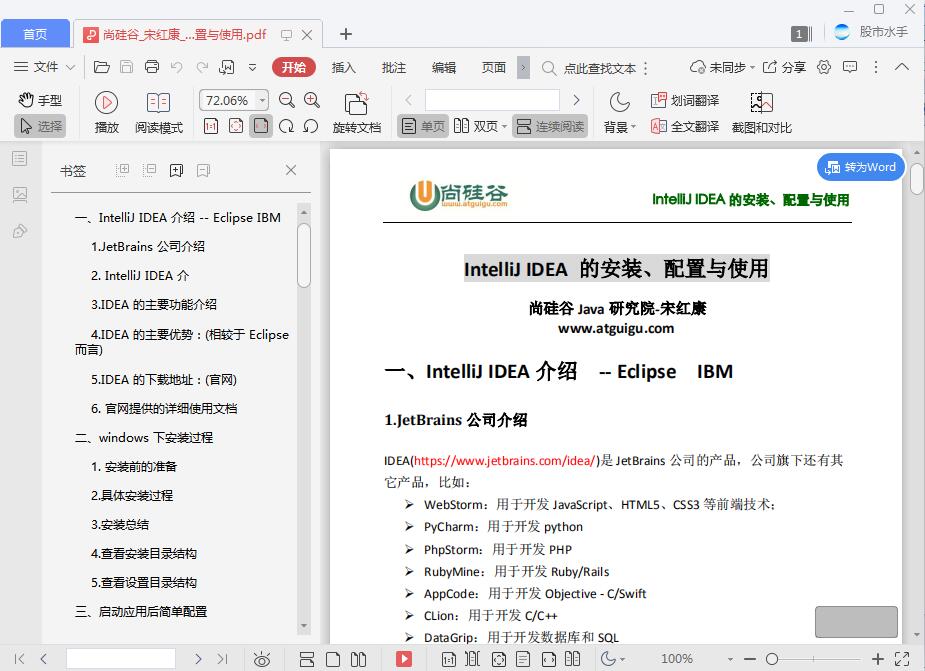925x671 pixels.
Task: Switch to the 首页 home tab
Action: tap(35, 34)
